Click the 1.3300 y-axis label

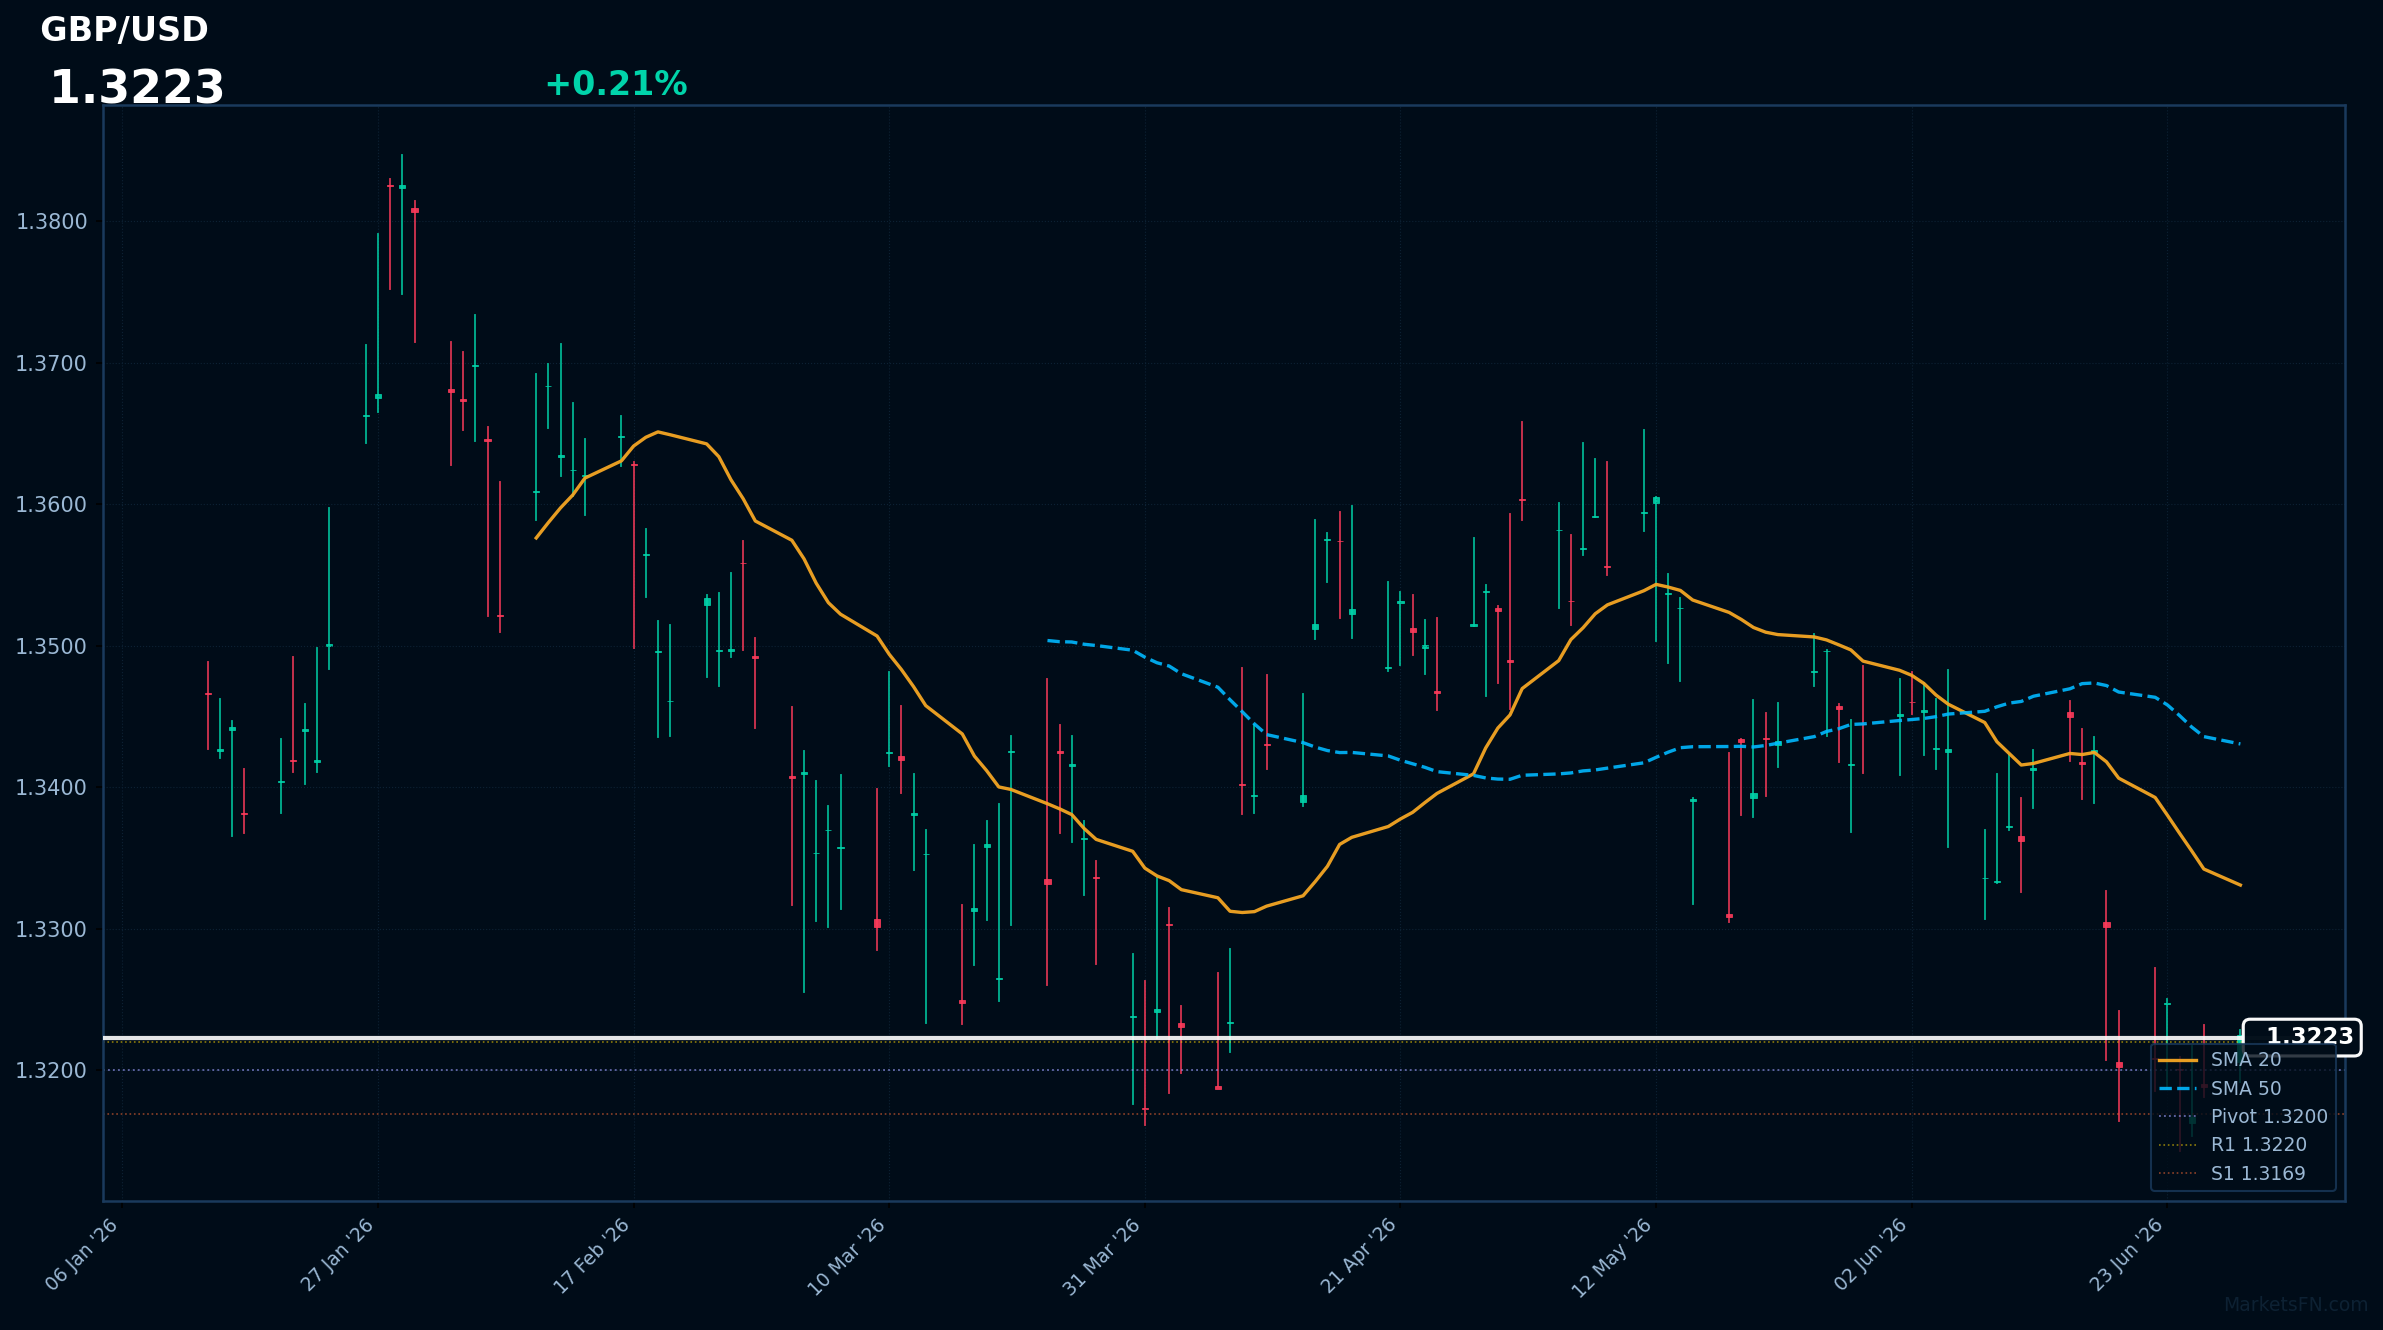(51, 930)
